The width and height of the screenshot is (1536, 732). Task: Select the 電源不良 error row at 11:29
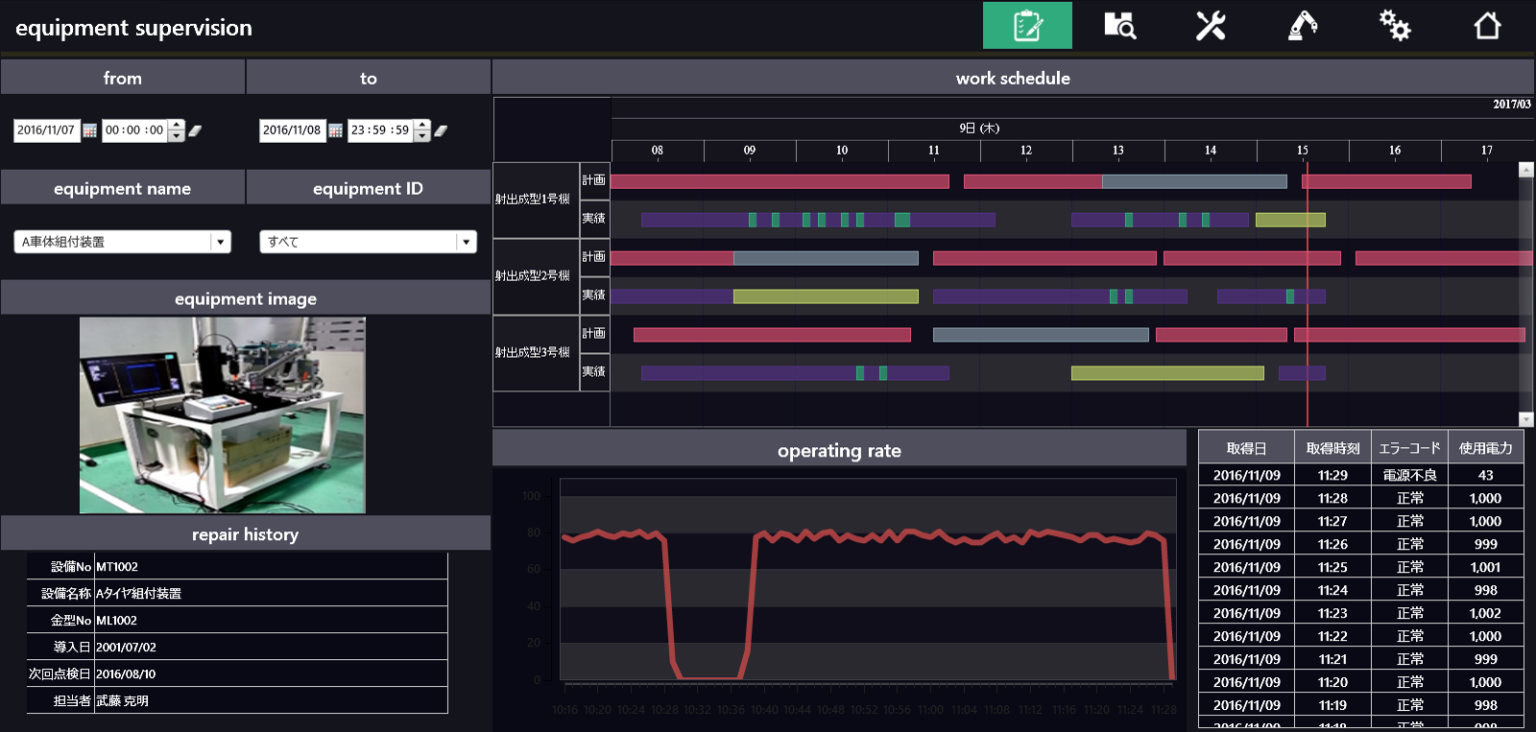(x=1360, y=475)
